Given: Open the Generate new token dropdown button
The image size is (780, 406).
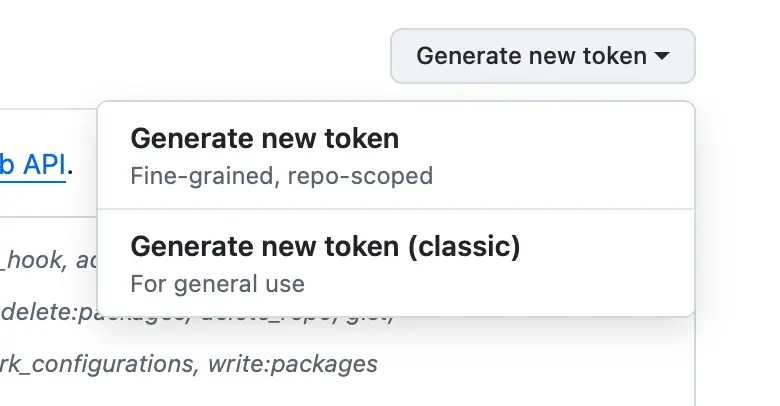Looking at the screenshot, I should [x=541, y=56].
